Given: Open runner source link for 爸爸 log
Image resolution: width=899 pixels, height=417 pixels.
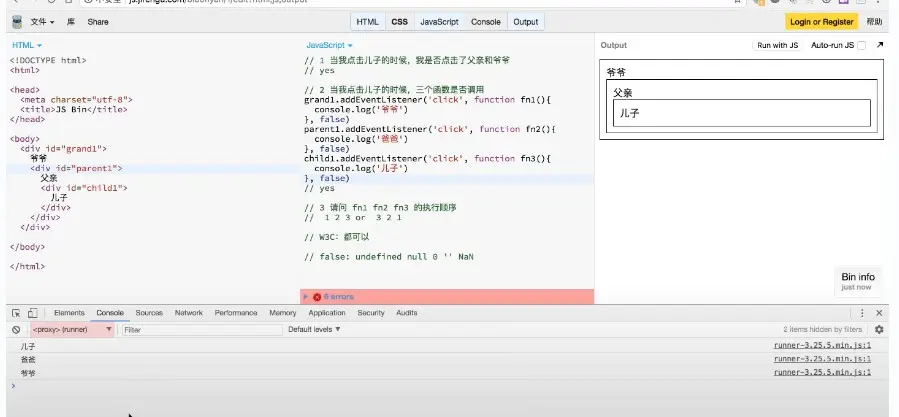Looking at the screenshot, I should [x=822, y=359].
